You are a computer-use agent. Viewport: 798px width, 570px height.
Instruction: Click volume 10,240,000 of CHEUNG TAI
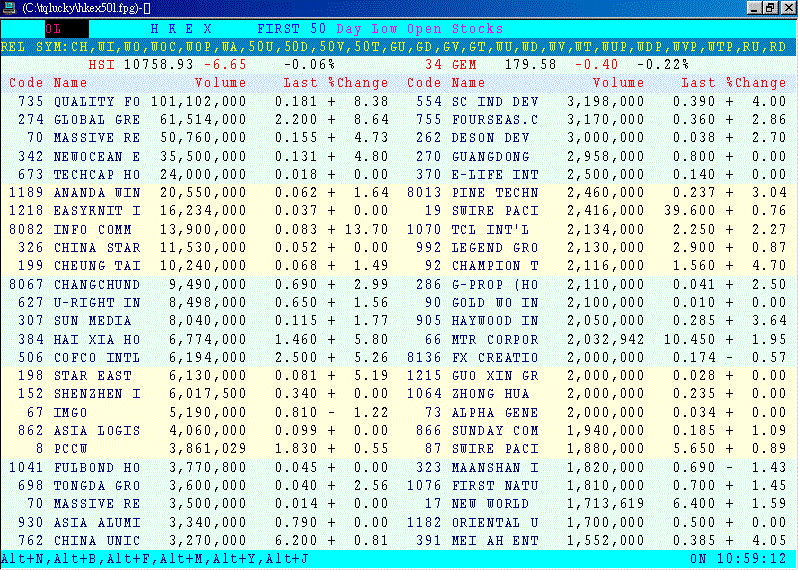point(203,266)
